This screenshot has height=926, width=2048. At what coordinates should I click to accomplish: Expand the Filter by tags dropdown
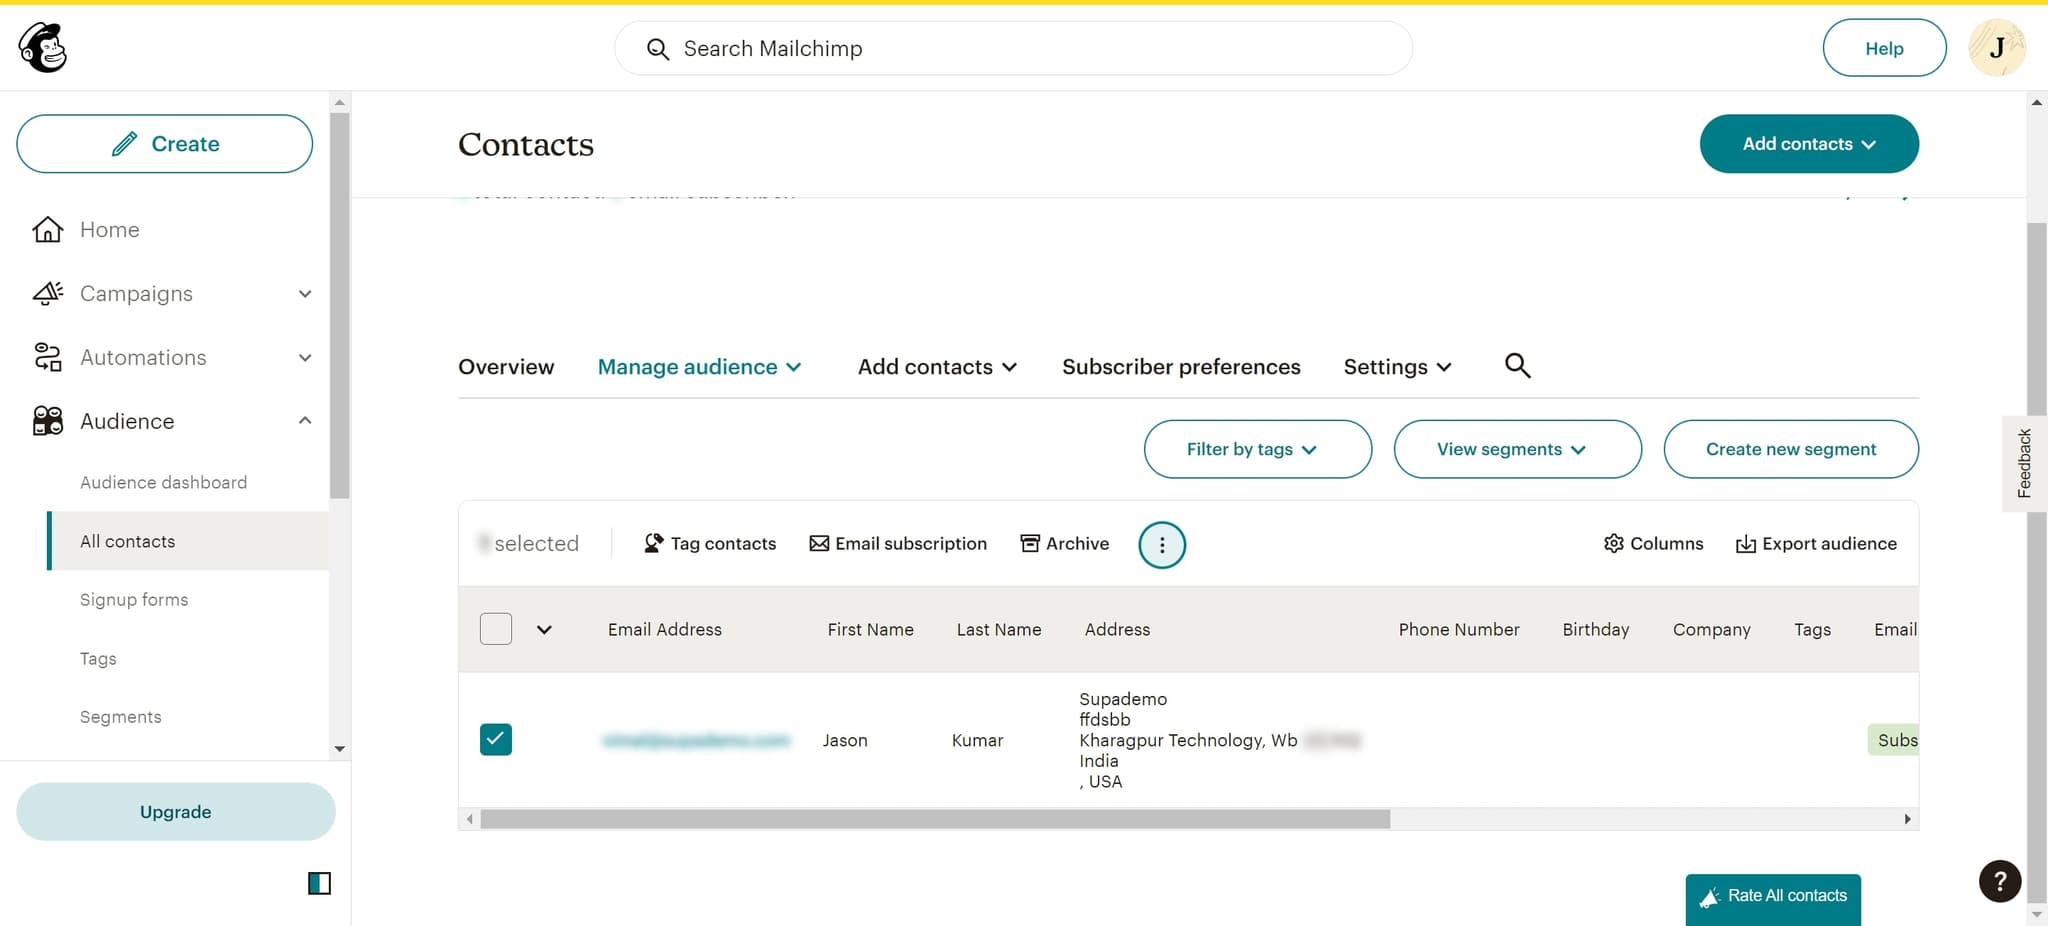pos(1257,449)
